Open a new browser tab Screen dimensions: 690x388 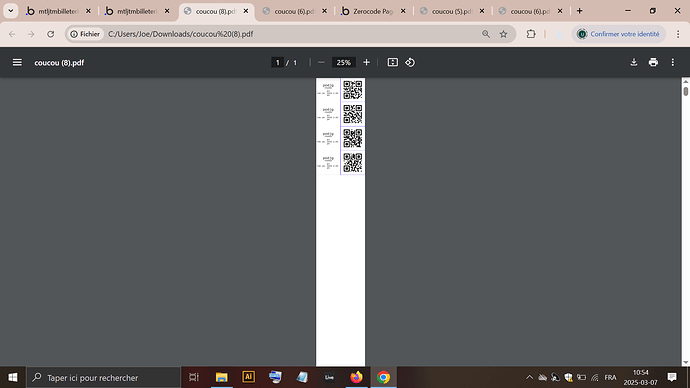(580, 11)
